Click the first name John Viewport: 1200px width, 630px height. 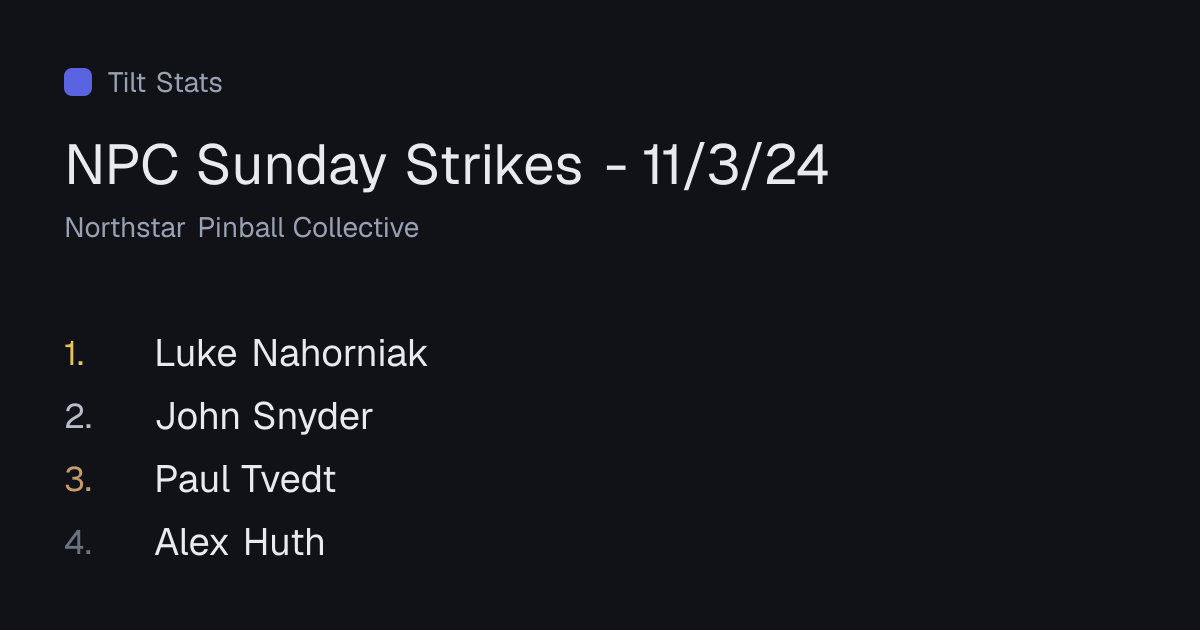click(x=197, y=416)
